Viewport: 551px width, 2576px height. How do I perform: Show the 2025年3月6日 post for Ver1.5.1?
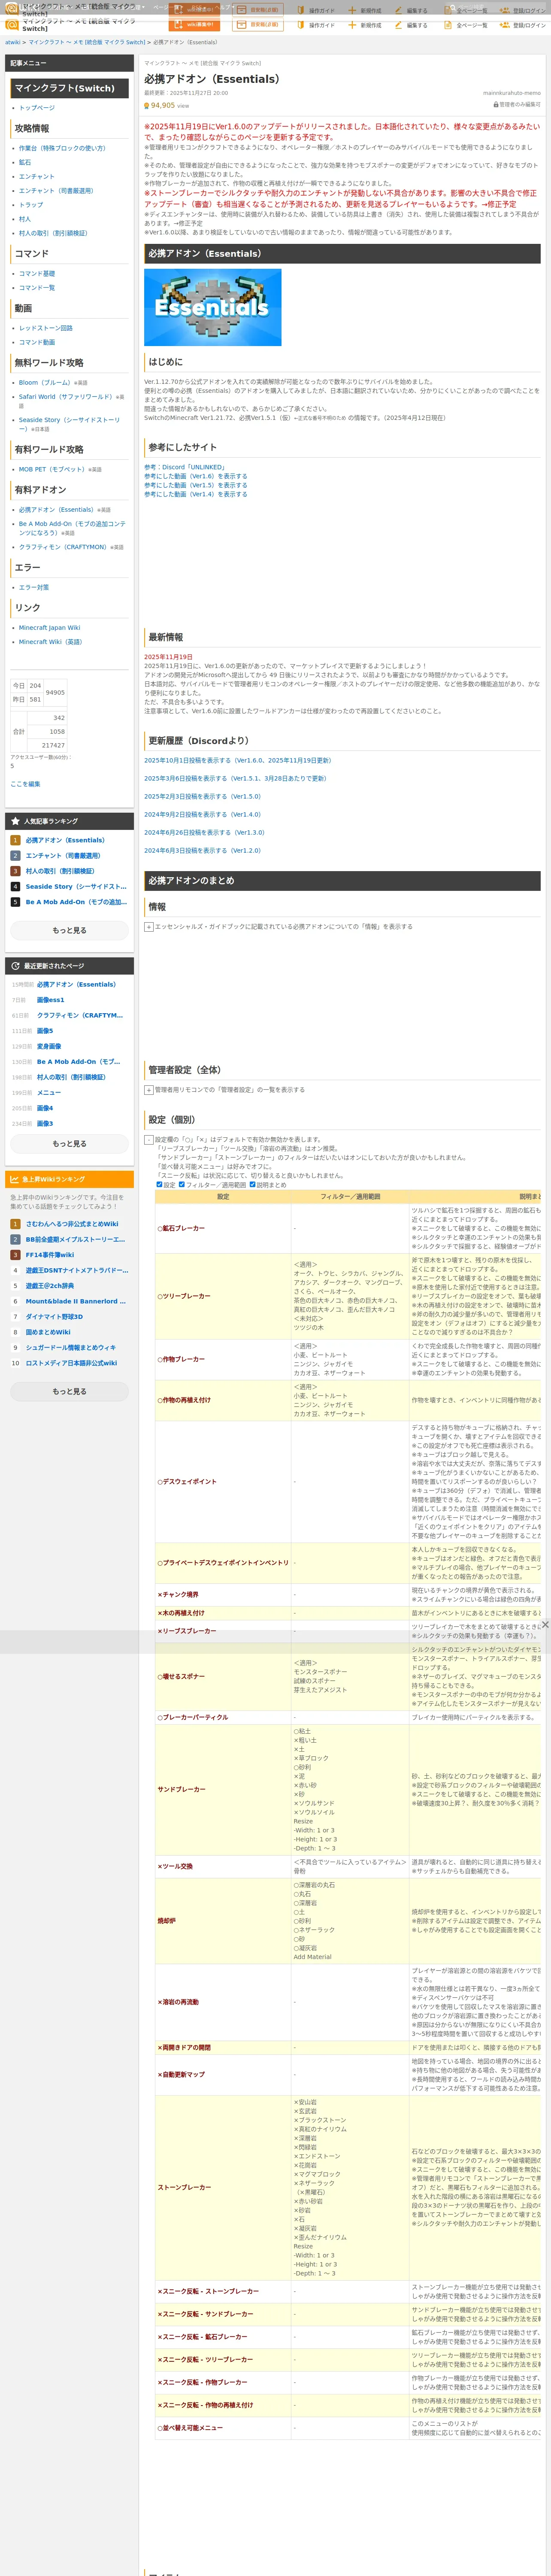tap(235, 778)
